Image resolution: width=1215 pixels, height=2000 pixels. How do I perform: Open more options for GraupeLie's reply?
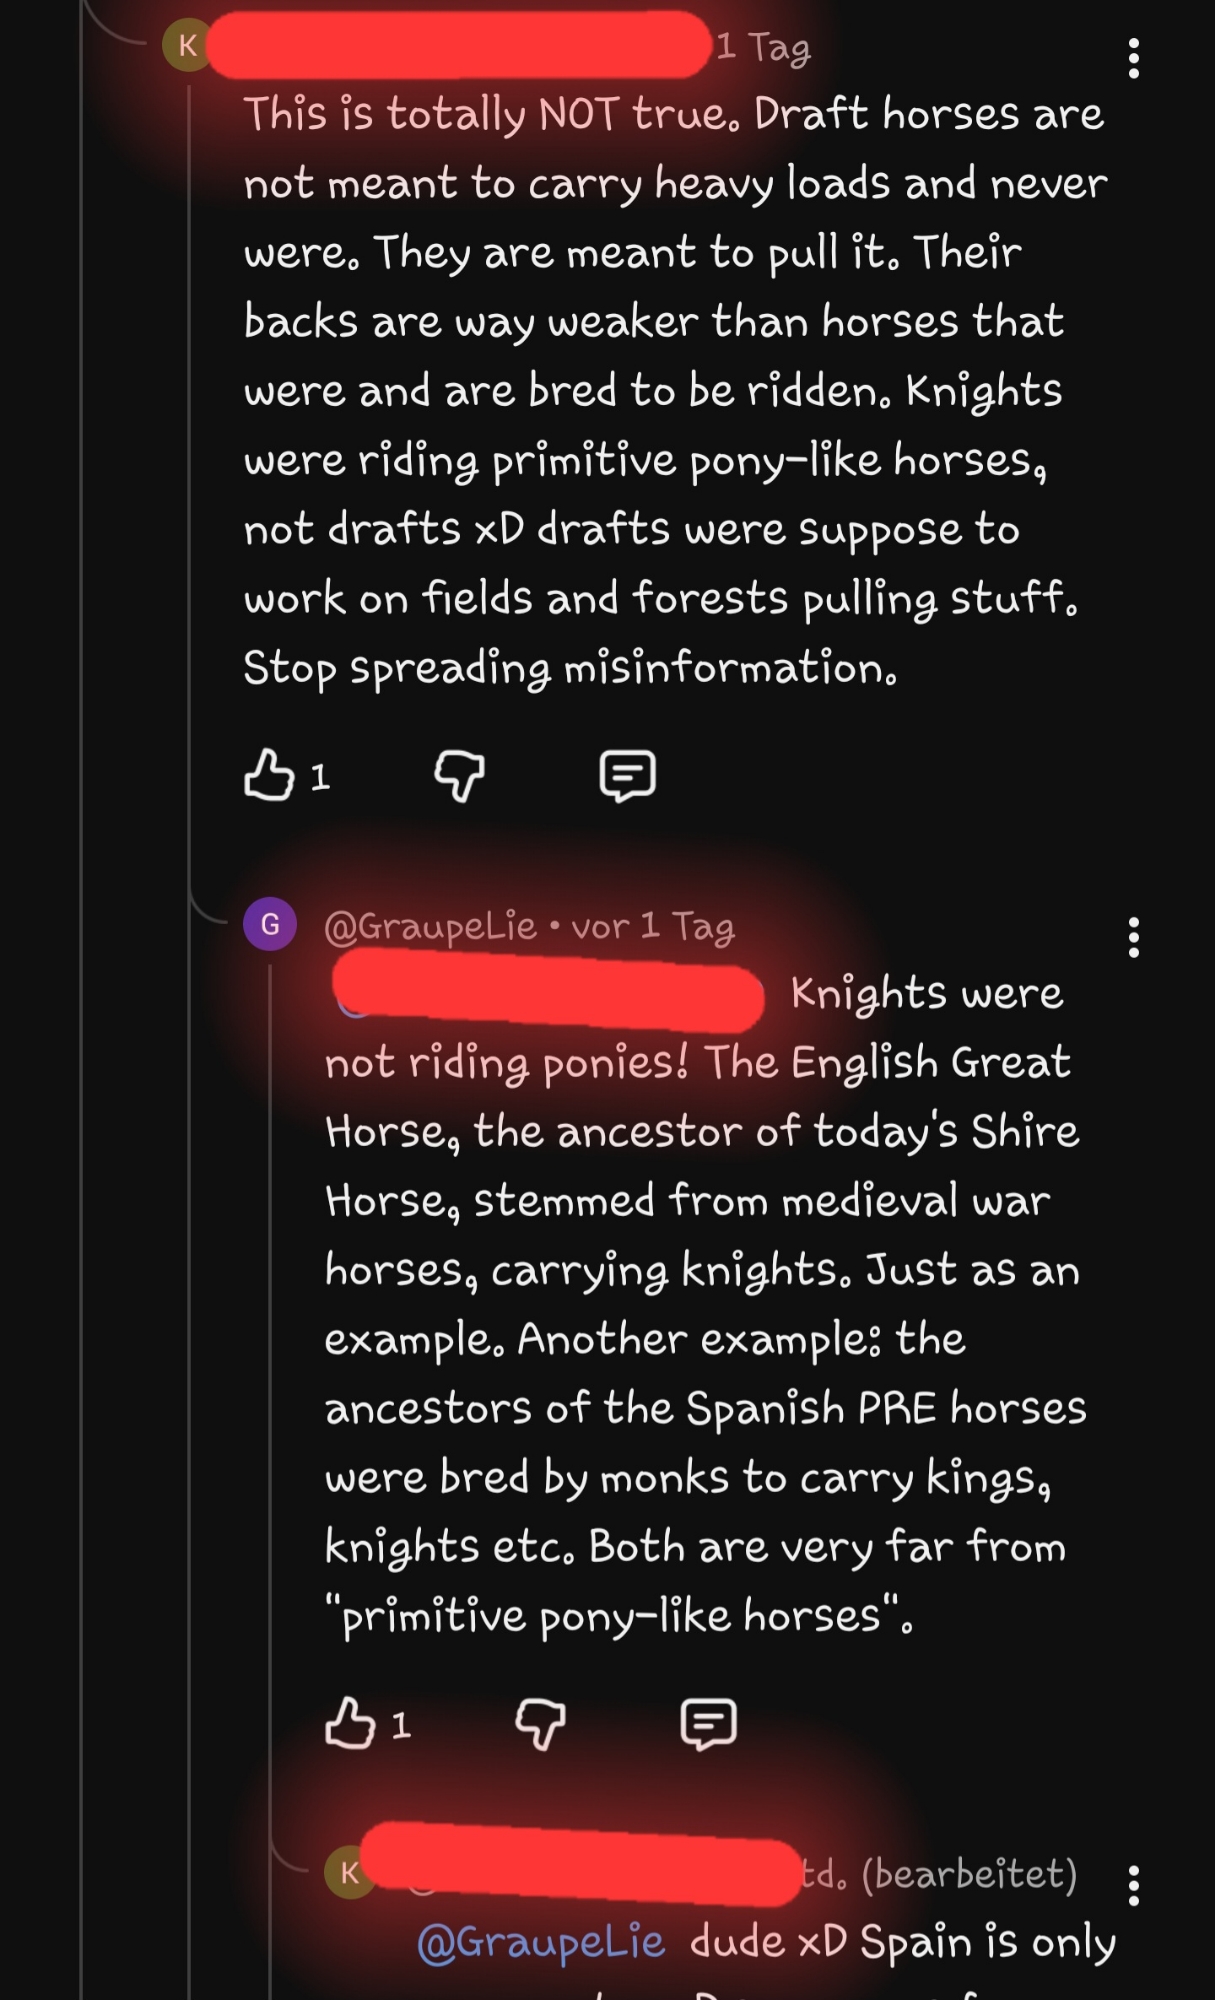click(x=1133, y=938)
